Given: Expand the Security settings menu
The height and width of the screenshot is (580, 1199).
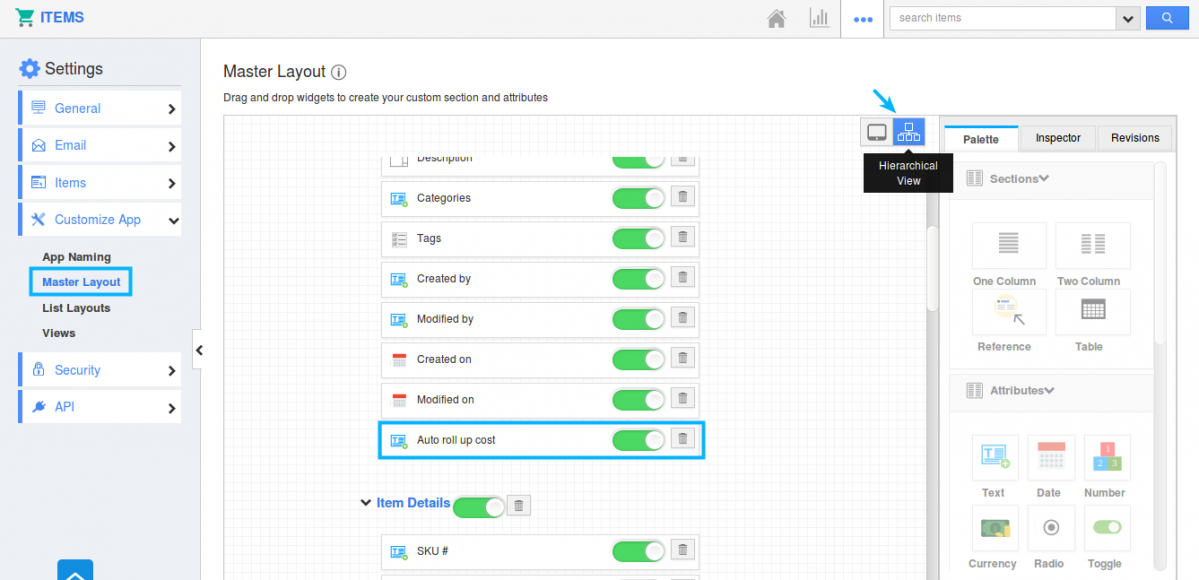Looking at the screenshot, I should 100,370.
